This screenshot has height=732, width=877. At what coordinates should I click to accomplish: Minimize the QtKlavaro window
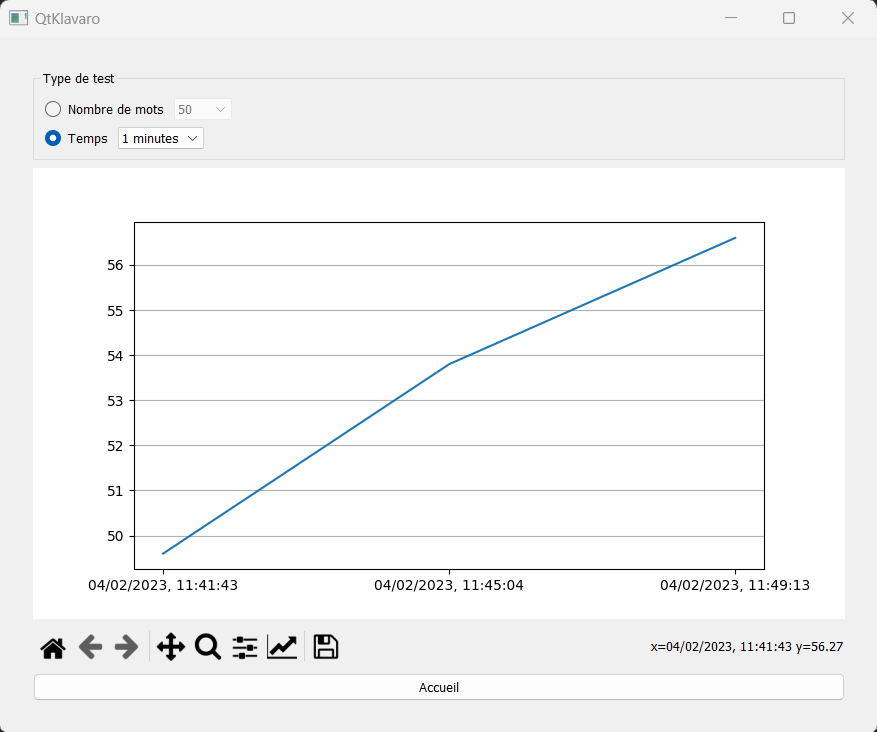pos(730,18)
